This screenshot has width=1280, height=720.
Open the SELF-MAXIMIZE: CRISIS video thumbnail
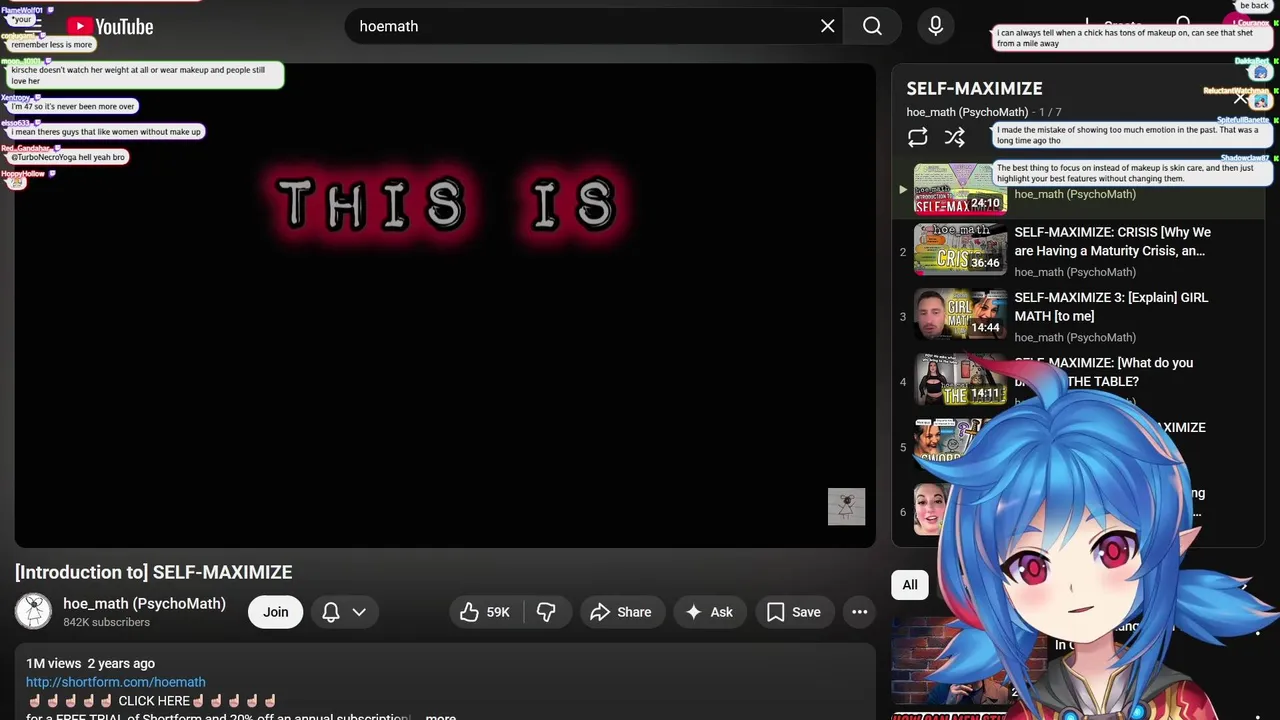pos(960,249)
